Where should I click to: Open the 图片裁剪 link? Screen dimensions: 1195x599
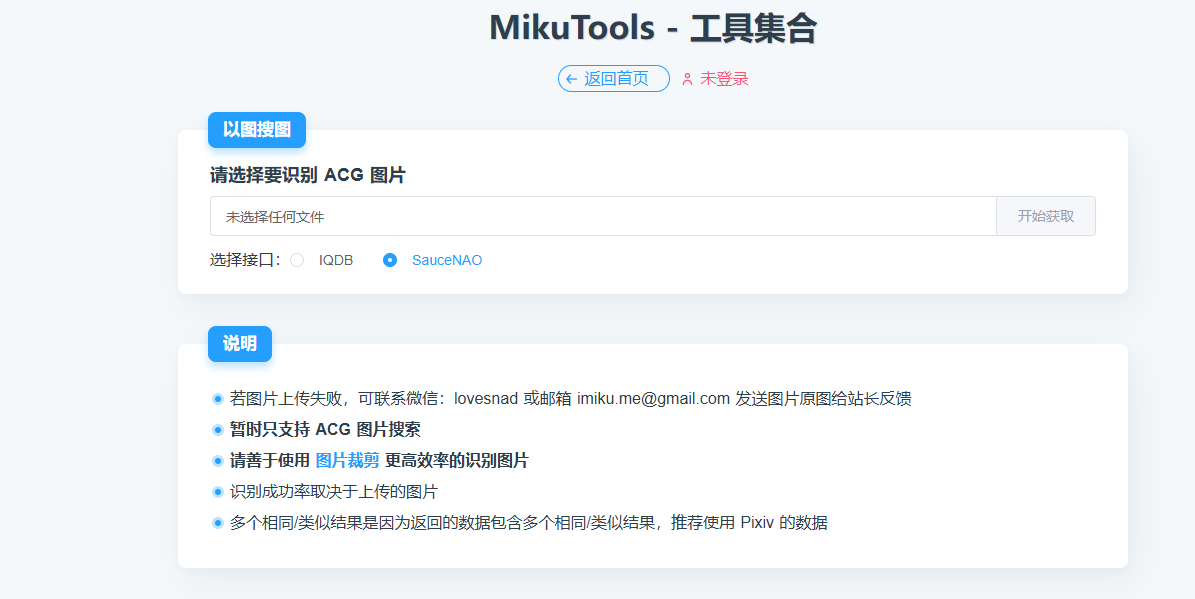coord(347,461)
